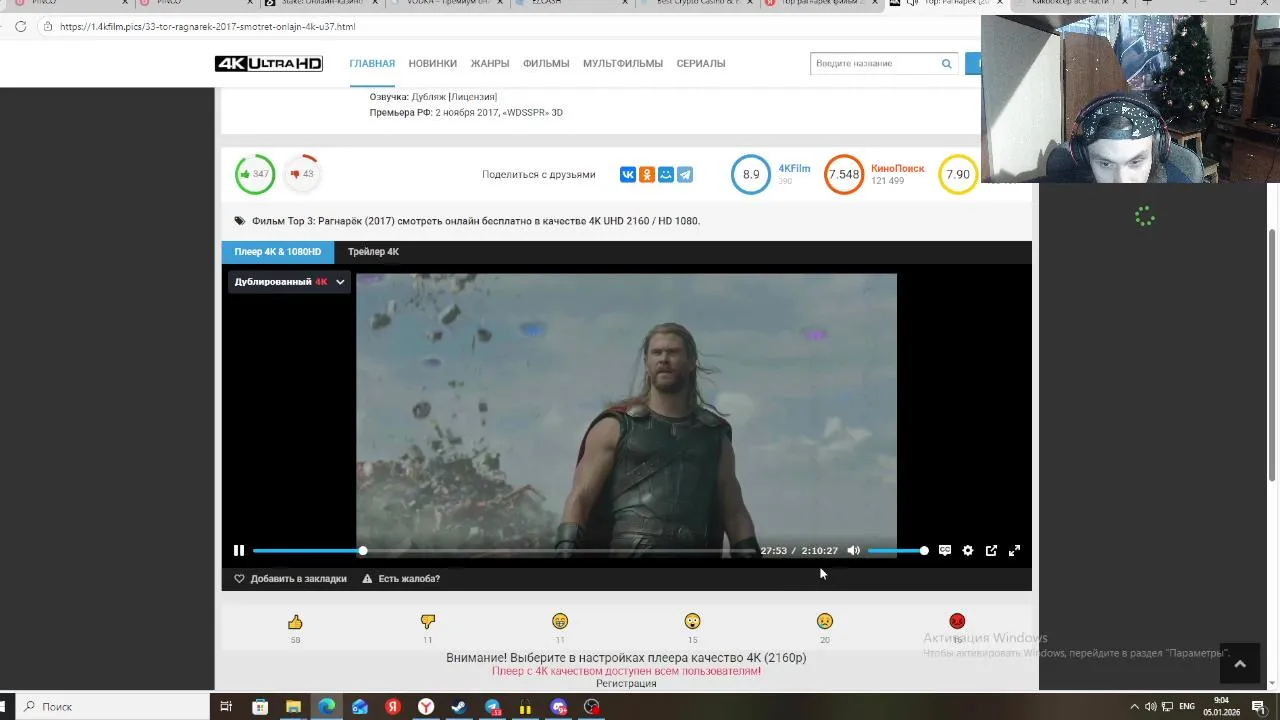Reload the page in browser
The height and width of the screenshot is (720, 1280).
pyautogui.click(x=20, y=26)
